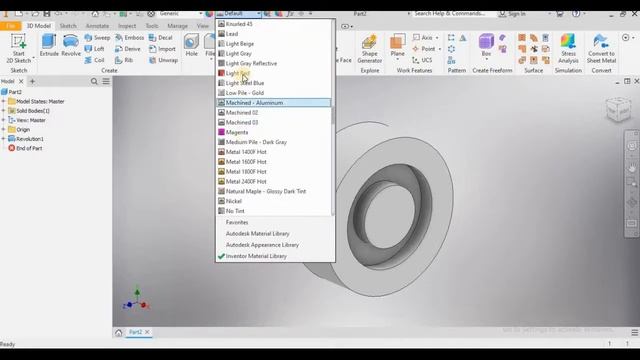640x360 pixels.
Task: Expand the View: Master node
Action: (4, 120)
